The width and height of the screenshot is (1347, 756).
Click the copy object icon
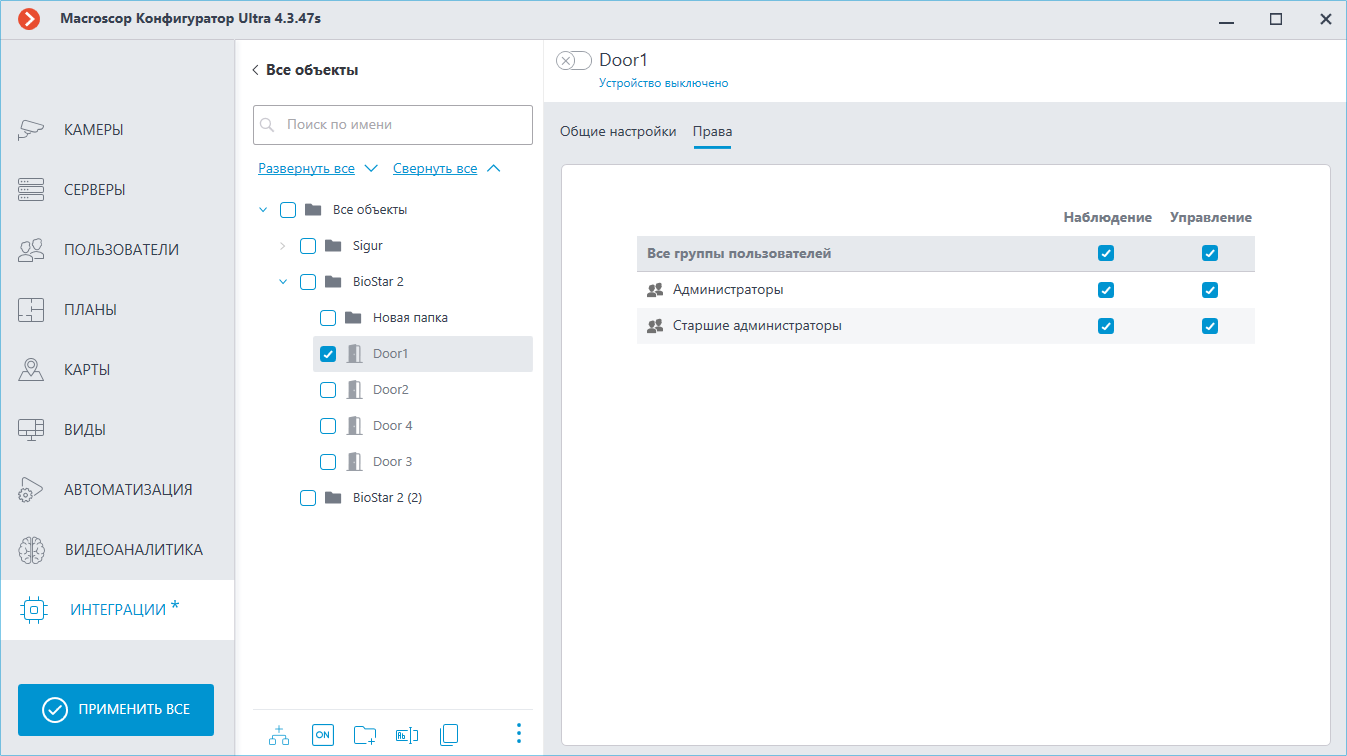coord(449,735)
